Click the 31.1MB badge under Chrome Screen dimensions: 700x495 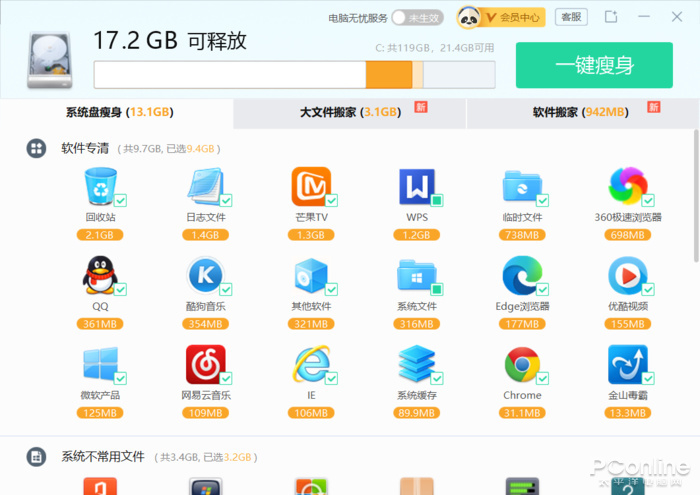coord(522,413)
